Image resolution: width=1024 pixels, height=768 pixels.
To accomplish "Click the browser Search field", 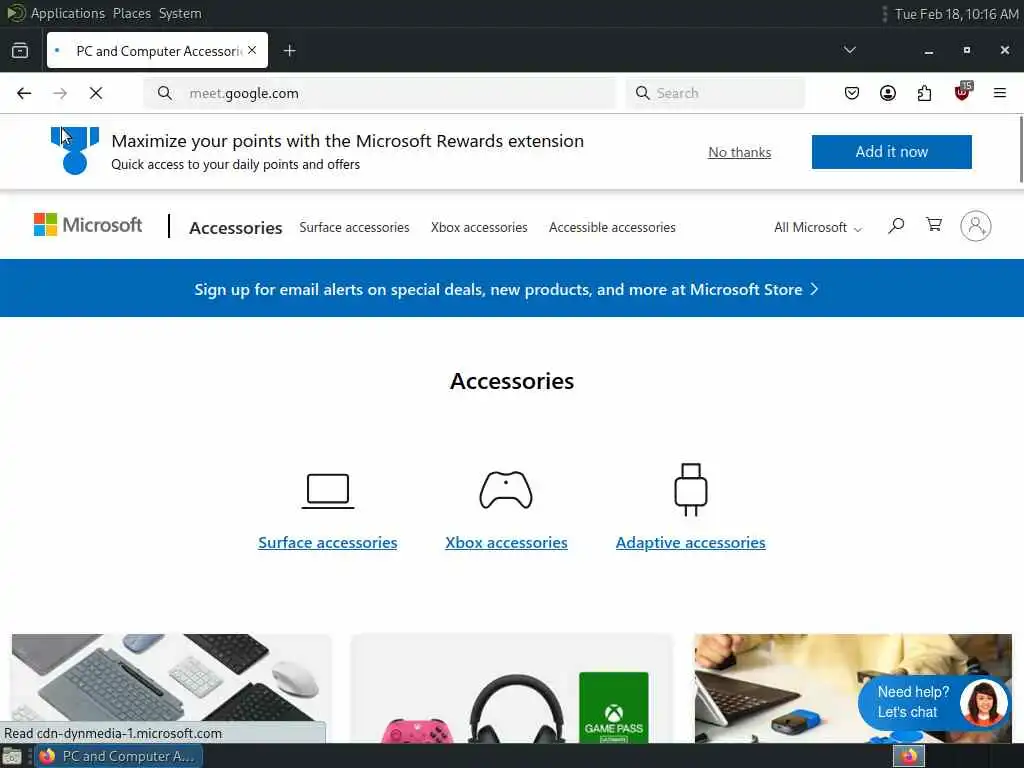I will 715,93.
